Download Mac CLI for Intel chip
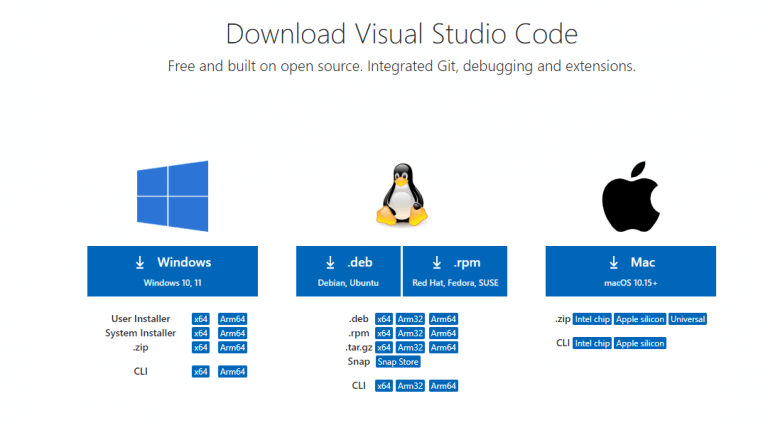Screen dimensions: 768x428 (x=592, y=343)
